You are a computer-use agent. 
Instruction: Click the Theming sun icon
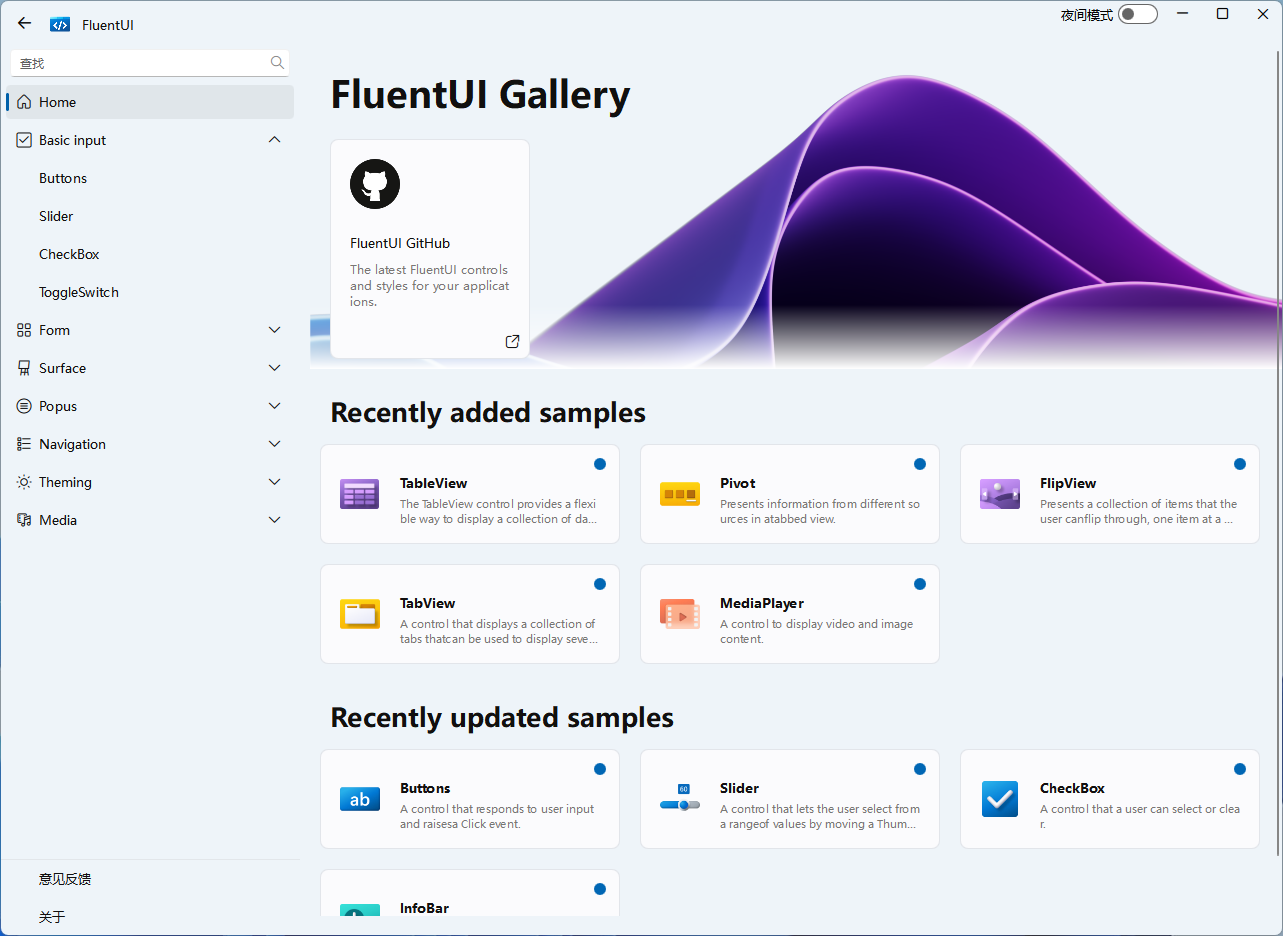(x=24, y=482)
